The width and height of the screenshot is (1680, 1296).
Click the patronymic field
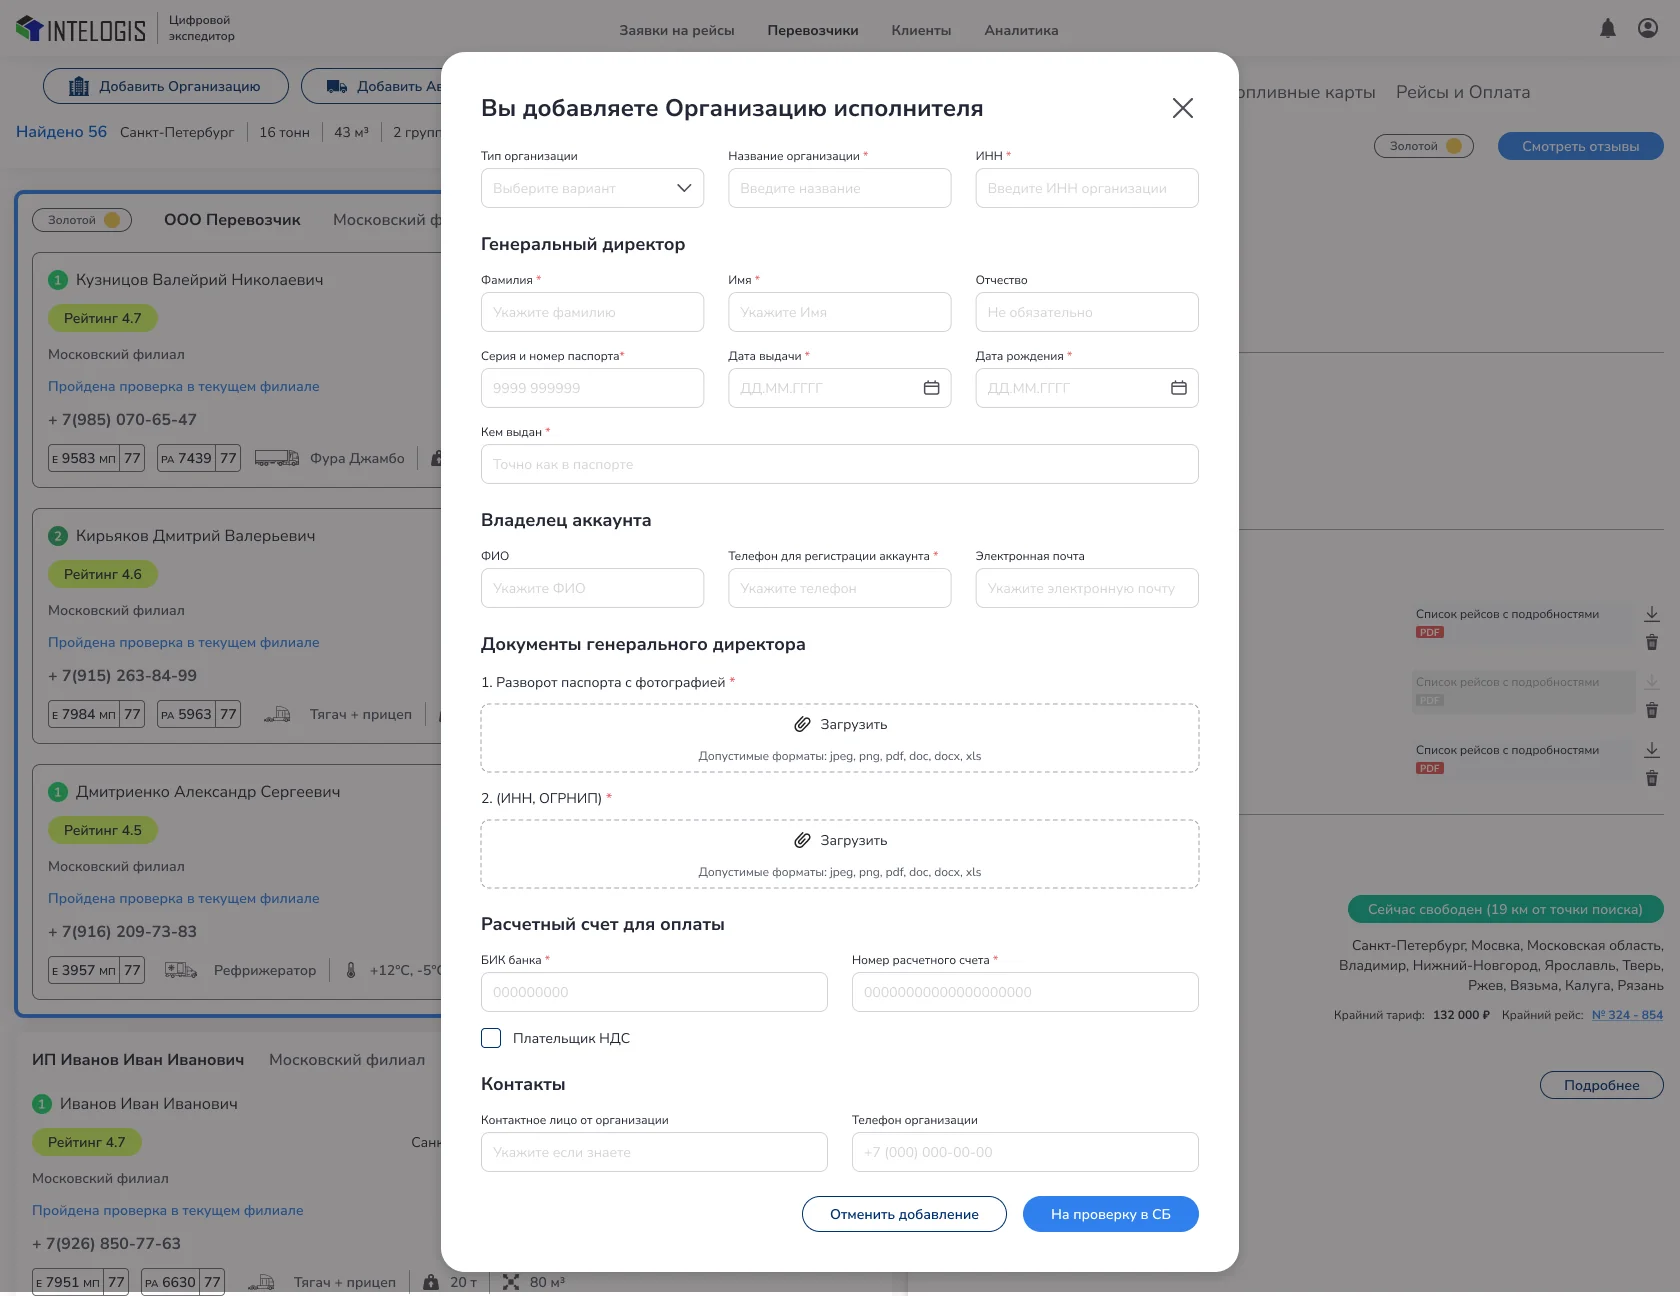1087,312
